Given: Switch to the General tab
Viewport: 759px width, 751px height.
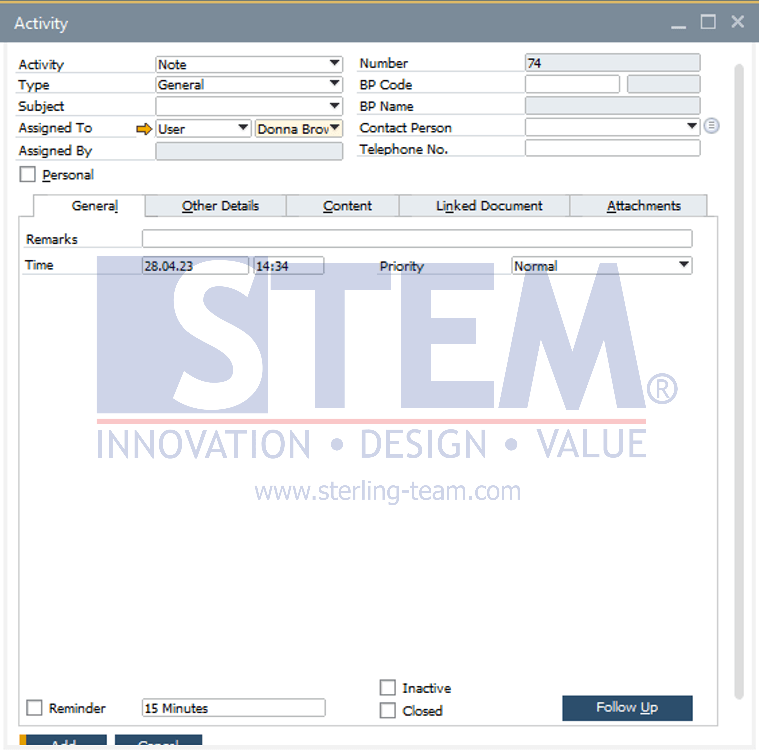Looking at the screenshot, I should tap(90, 206).
